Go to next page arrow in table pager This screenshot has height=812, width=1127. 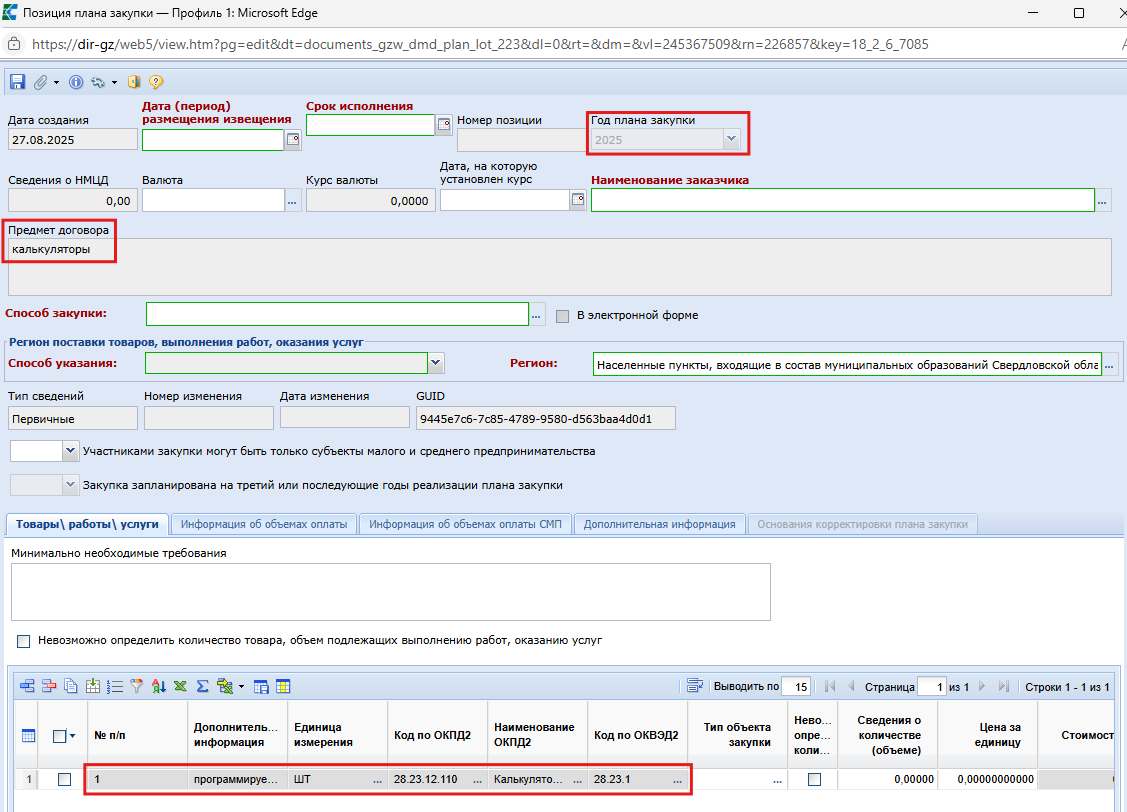click(x=982, y=686)
